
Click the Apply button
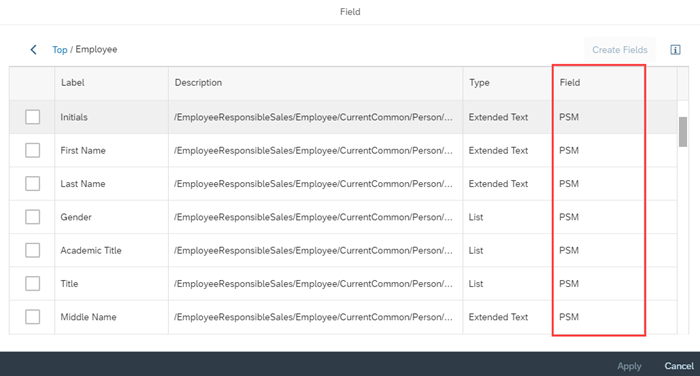point(629,366)
